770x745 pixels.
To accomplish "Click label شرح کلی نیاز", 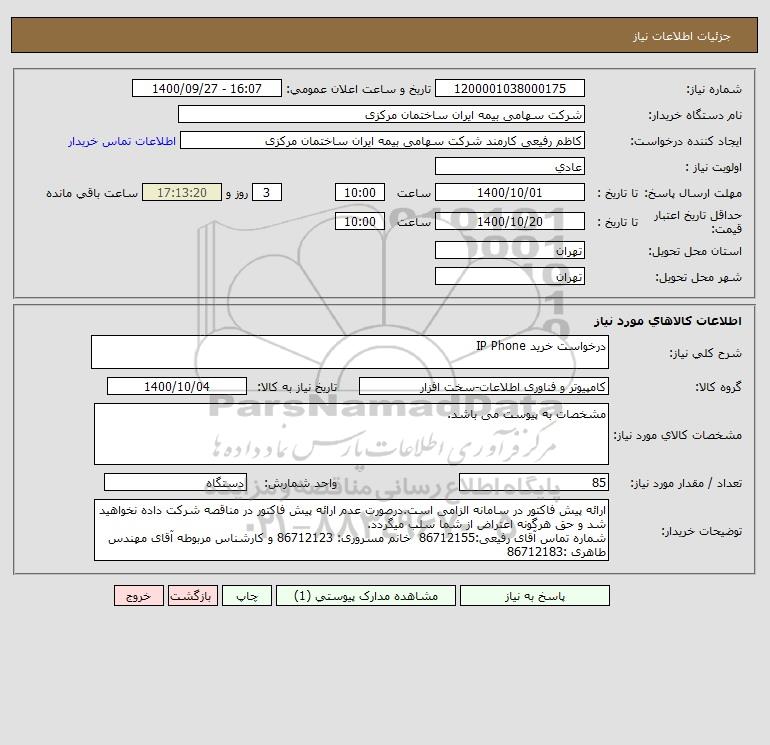I will (x=706, y=353).
